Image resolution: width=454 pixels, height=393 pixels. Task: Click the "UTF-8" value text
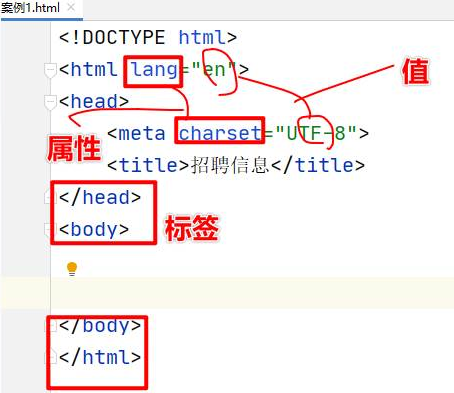317,134
